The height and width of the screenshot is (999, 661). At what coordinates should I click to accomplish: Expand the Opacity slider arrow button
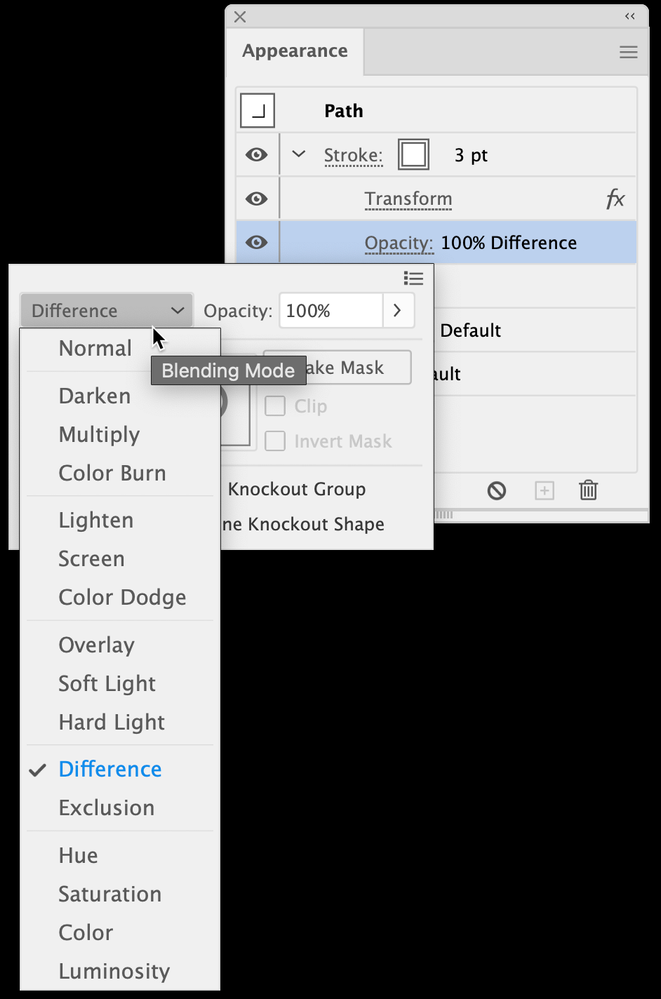(397, 311)
